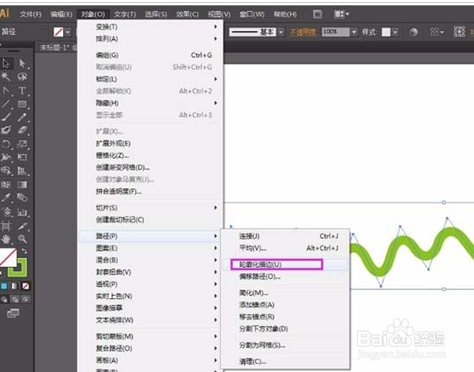Select the Rectangle tool
Viewport: 474px width, 372px height.
click(22, 104)
